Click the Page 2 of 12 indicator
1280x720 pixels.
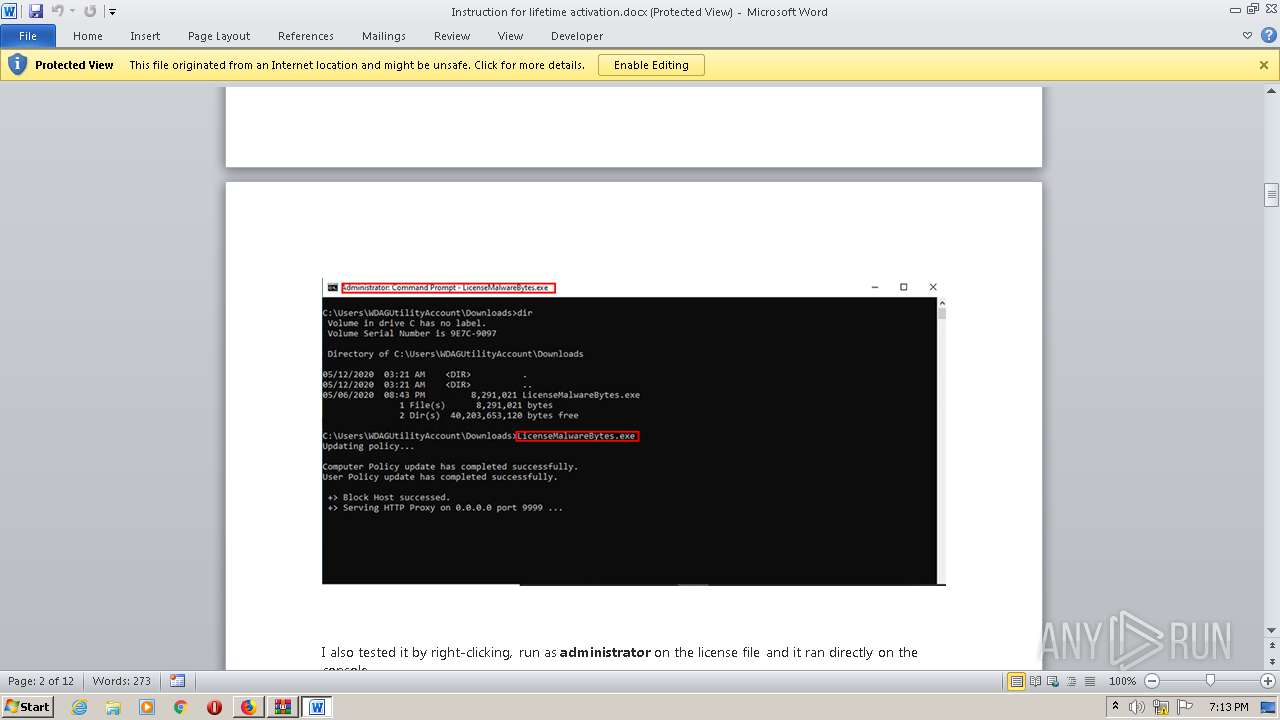pyautogui.click(x=41, y=681)
